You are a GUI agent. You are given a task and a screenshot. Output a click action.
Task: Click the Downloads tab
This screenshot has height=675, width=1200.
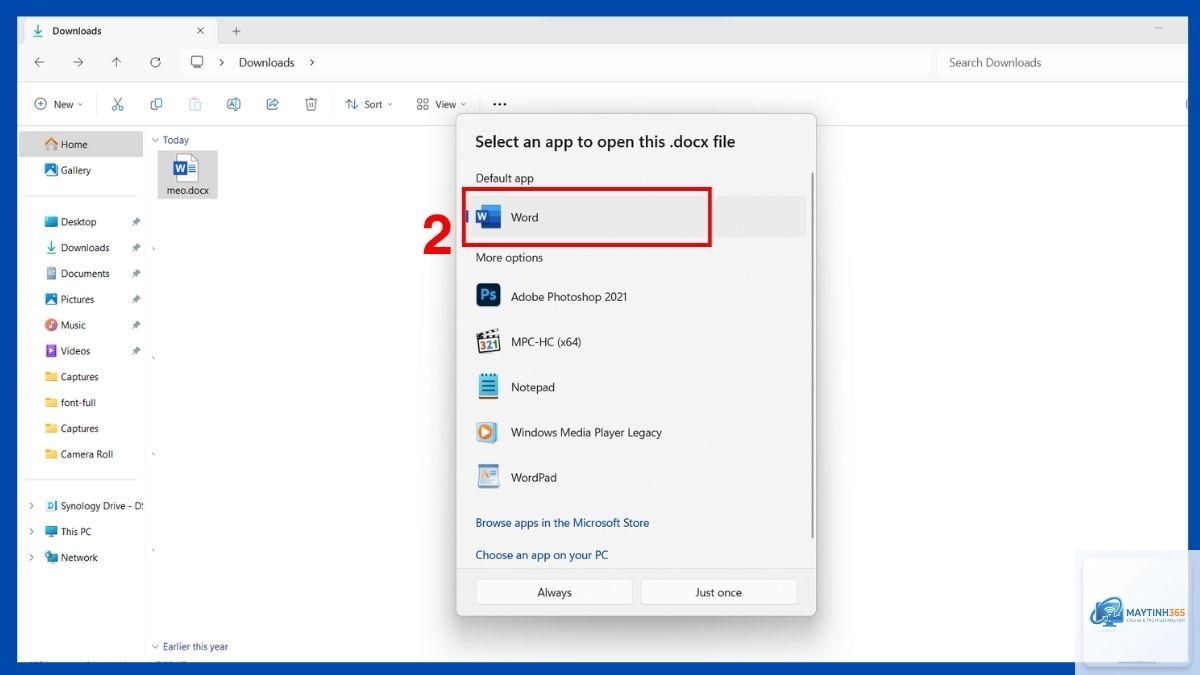click(x=120, y=31)
